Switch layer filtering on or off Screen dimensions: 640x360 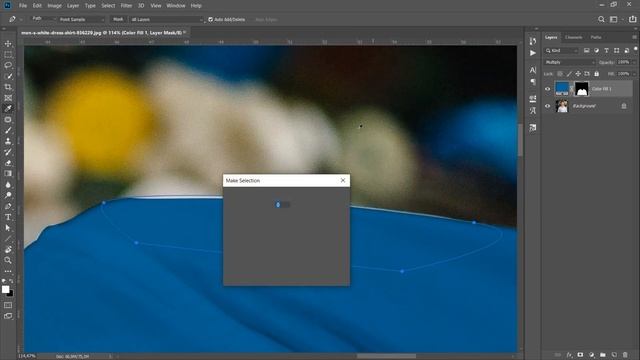(x=636, y=49)
